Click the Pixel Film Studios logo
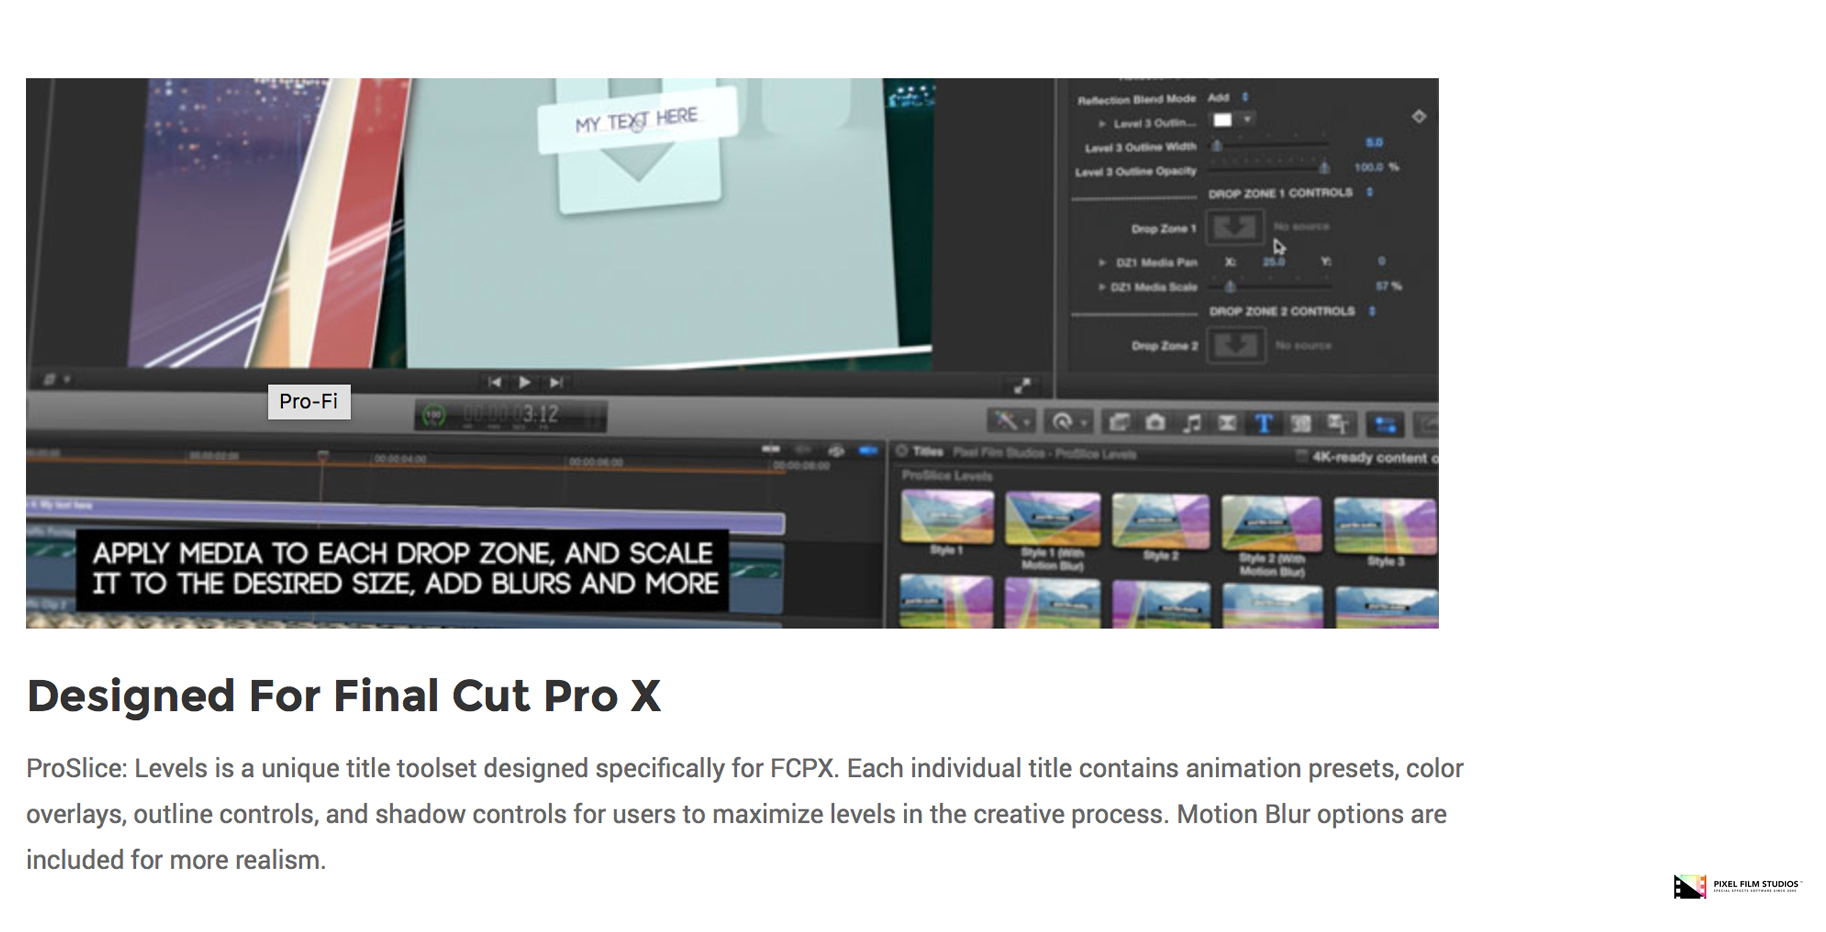The width and height of the screenshot is (1826, 932). [1737, 886]
